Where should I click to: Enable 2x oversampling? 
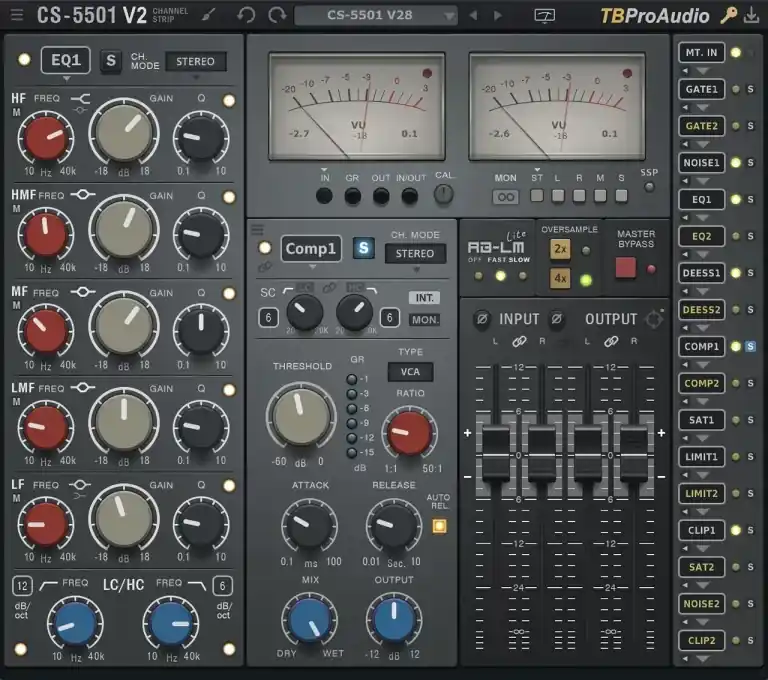click(x=560, y=249)
